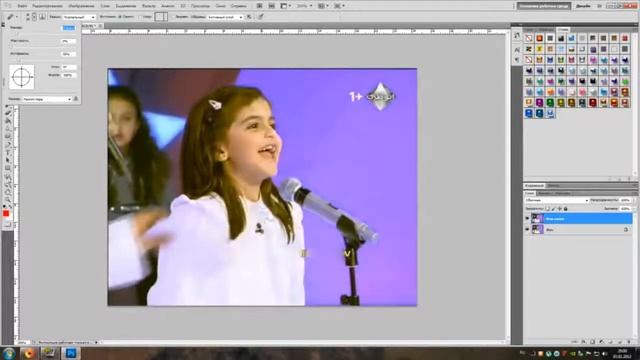Image resolution: width=640 pixels, height=360 pixels.
Task: Toggle lock transparent pixels for layer
Action: point(547,209)
